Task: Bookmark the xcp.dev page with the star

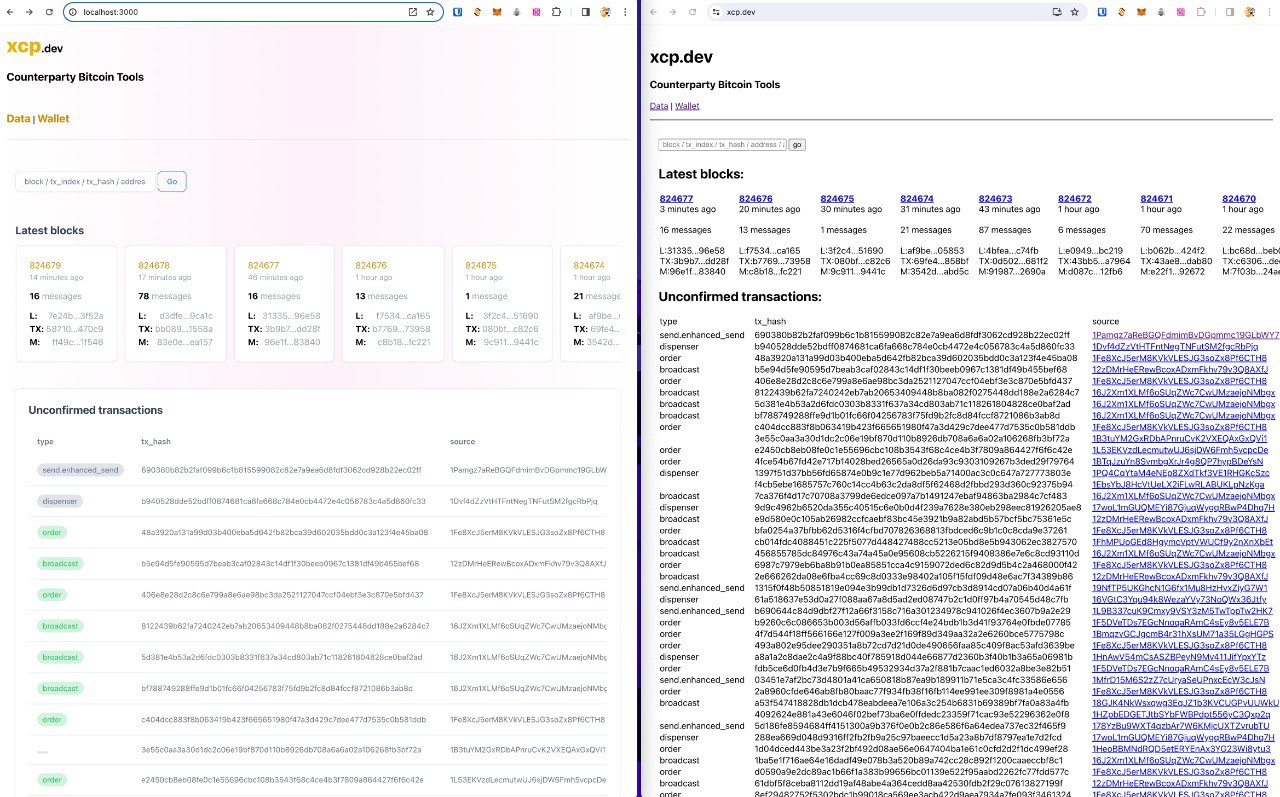Action: [1075, 12]
